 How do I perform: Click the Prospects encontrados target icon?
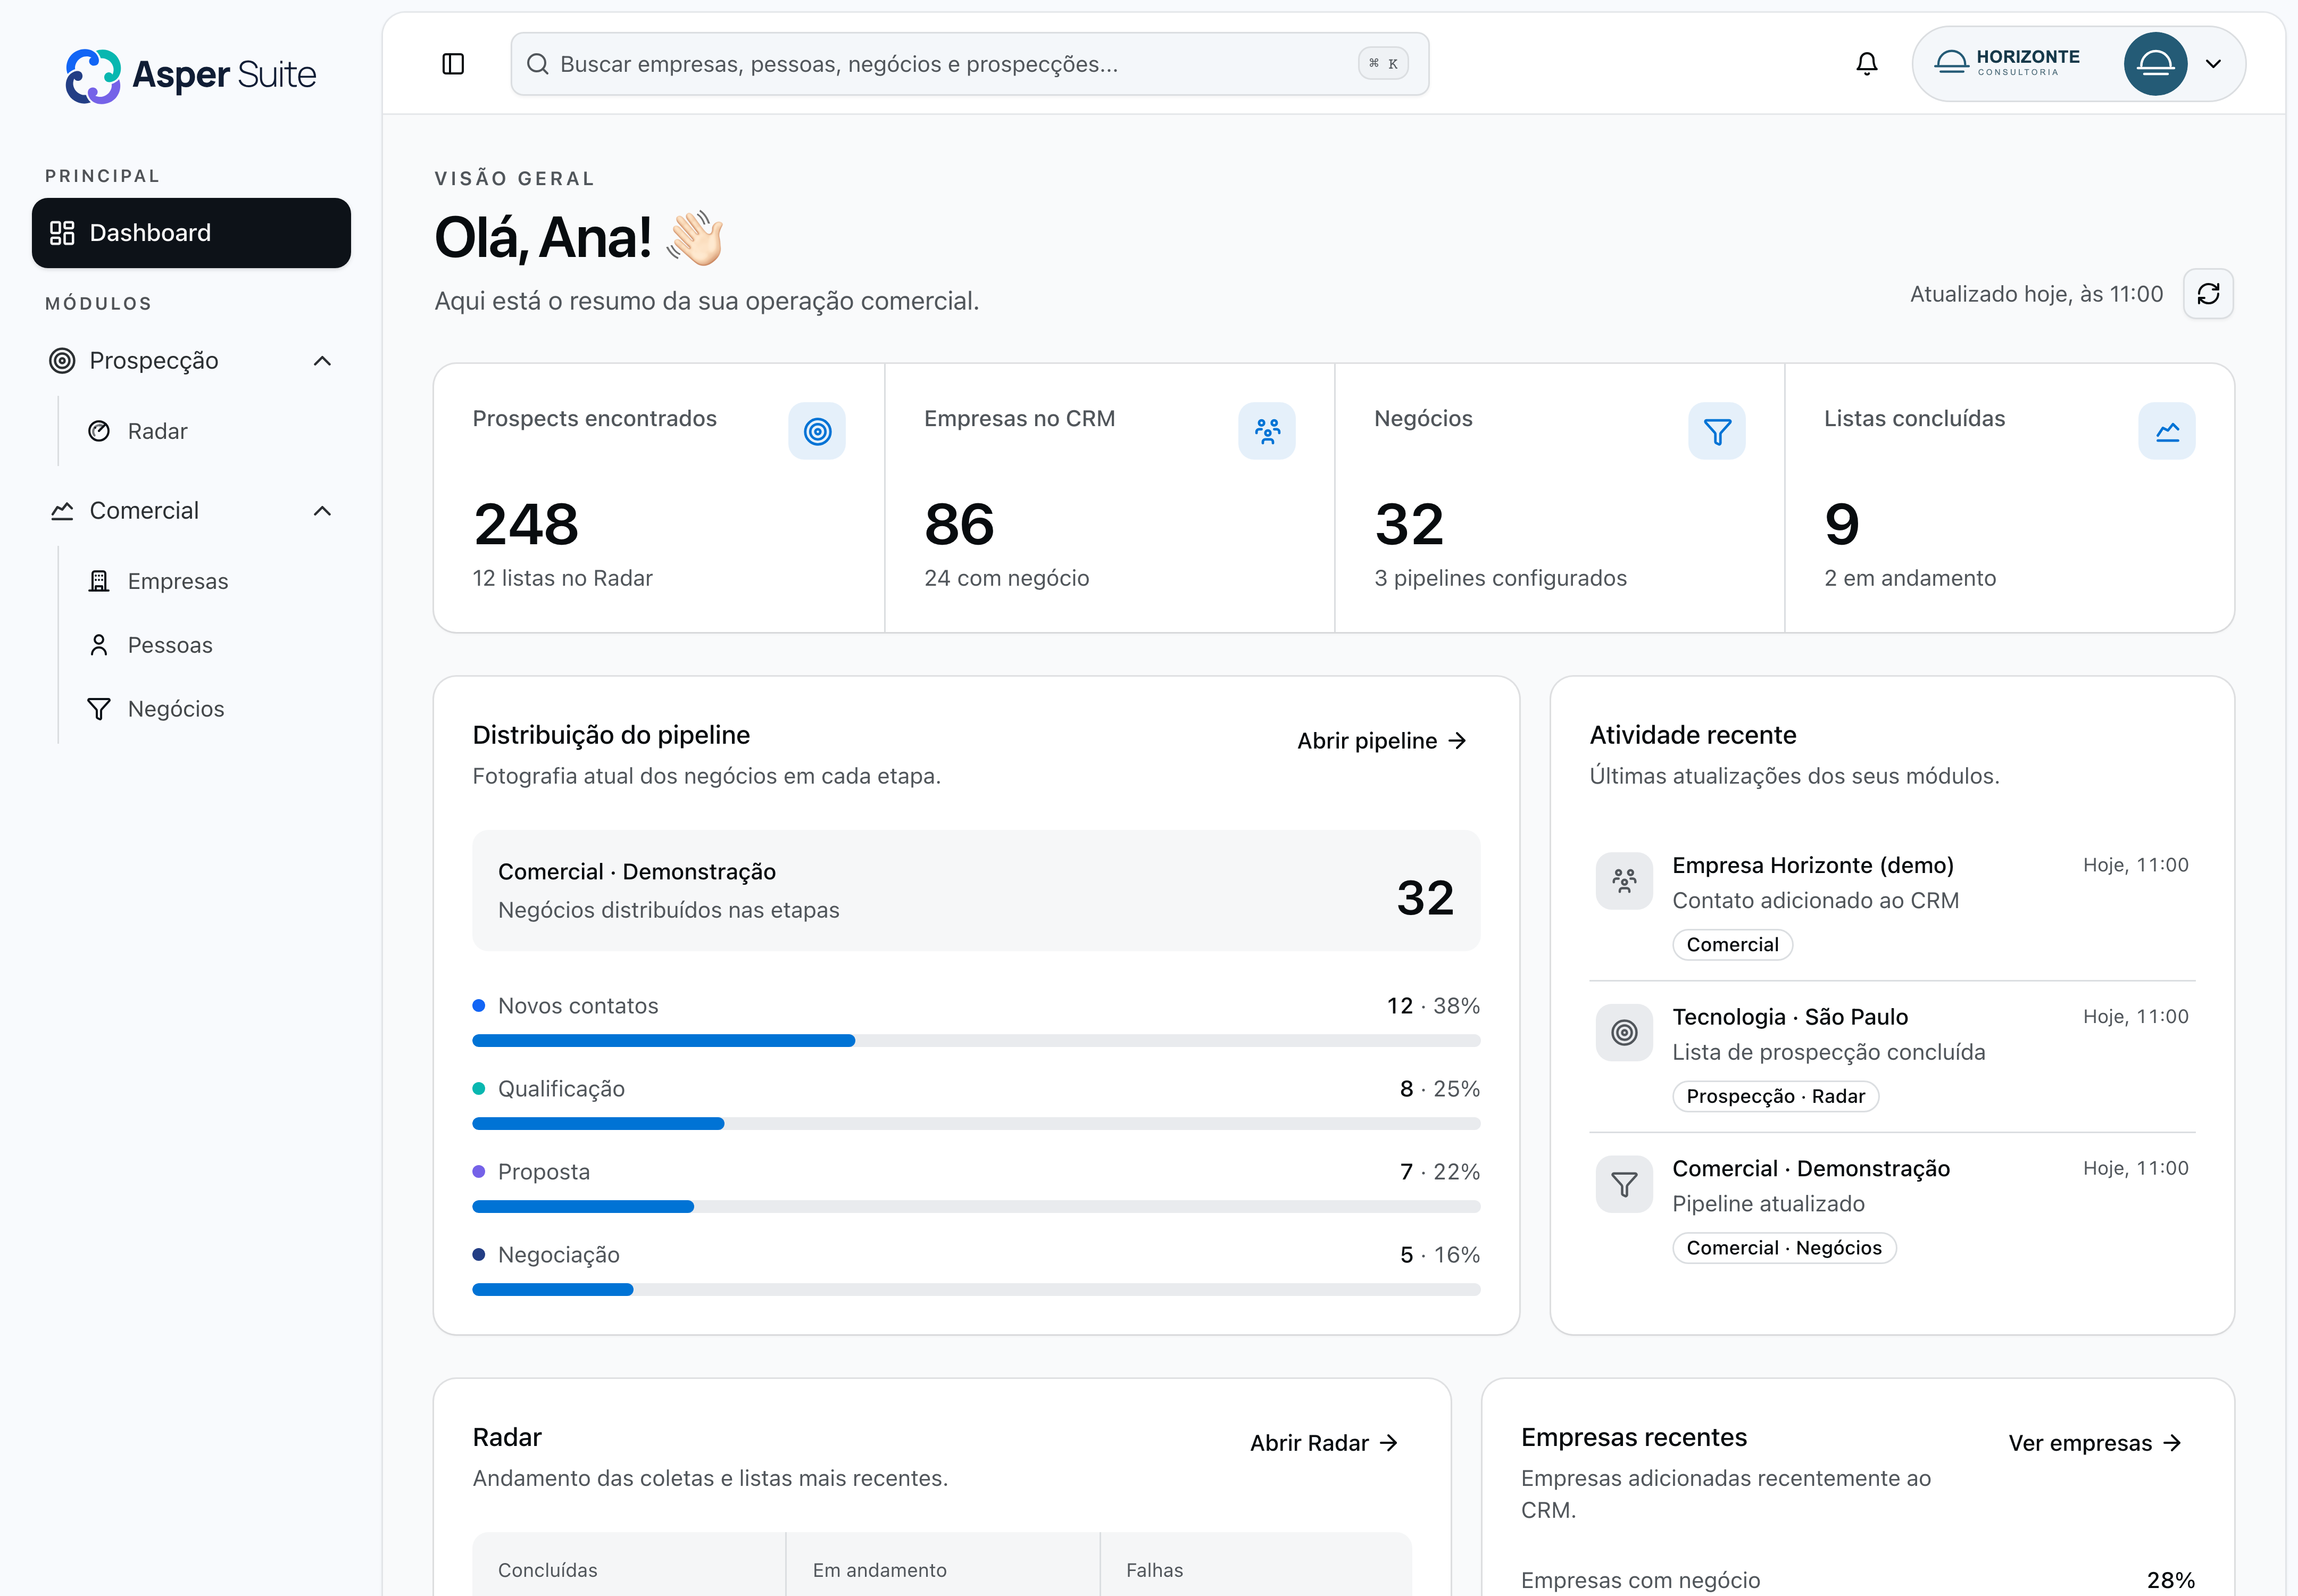pyautogui.click(x=817, y=431)
